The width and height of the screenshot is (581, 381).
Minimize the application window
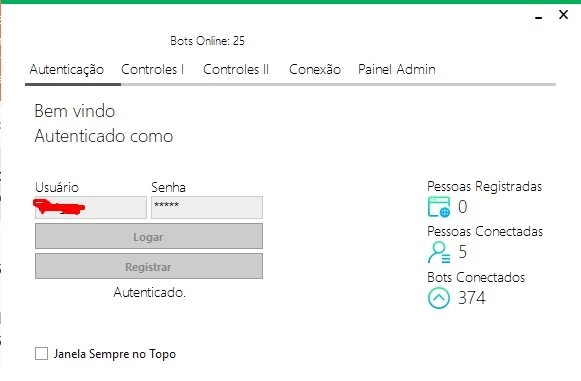pos(539,16)
